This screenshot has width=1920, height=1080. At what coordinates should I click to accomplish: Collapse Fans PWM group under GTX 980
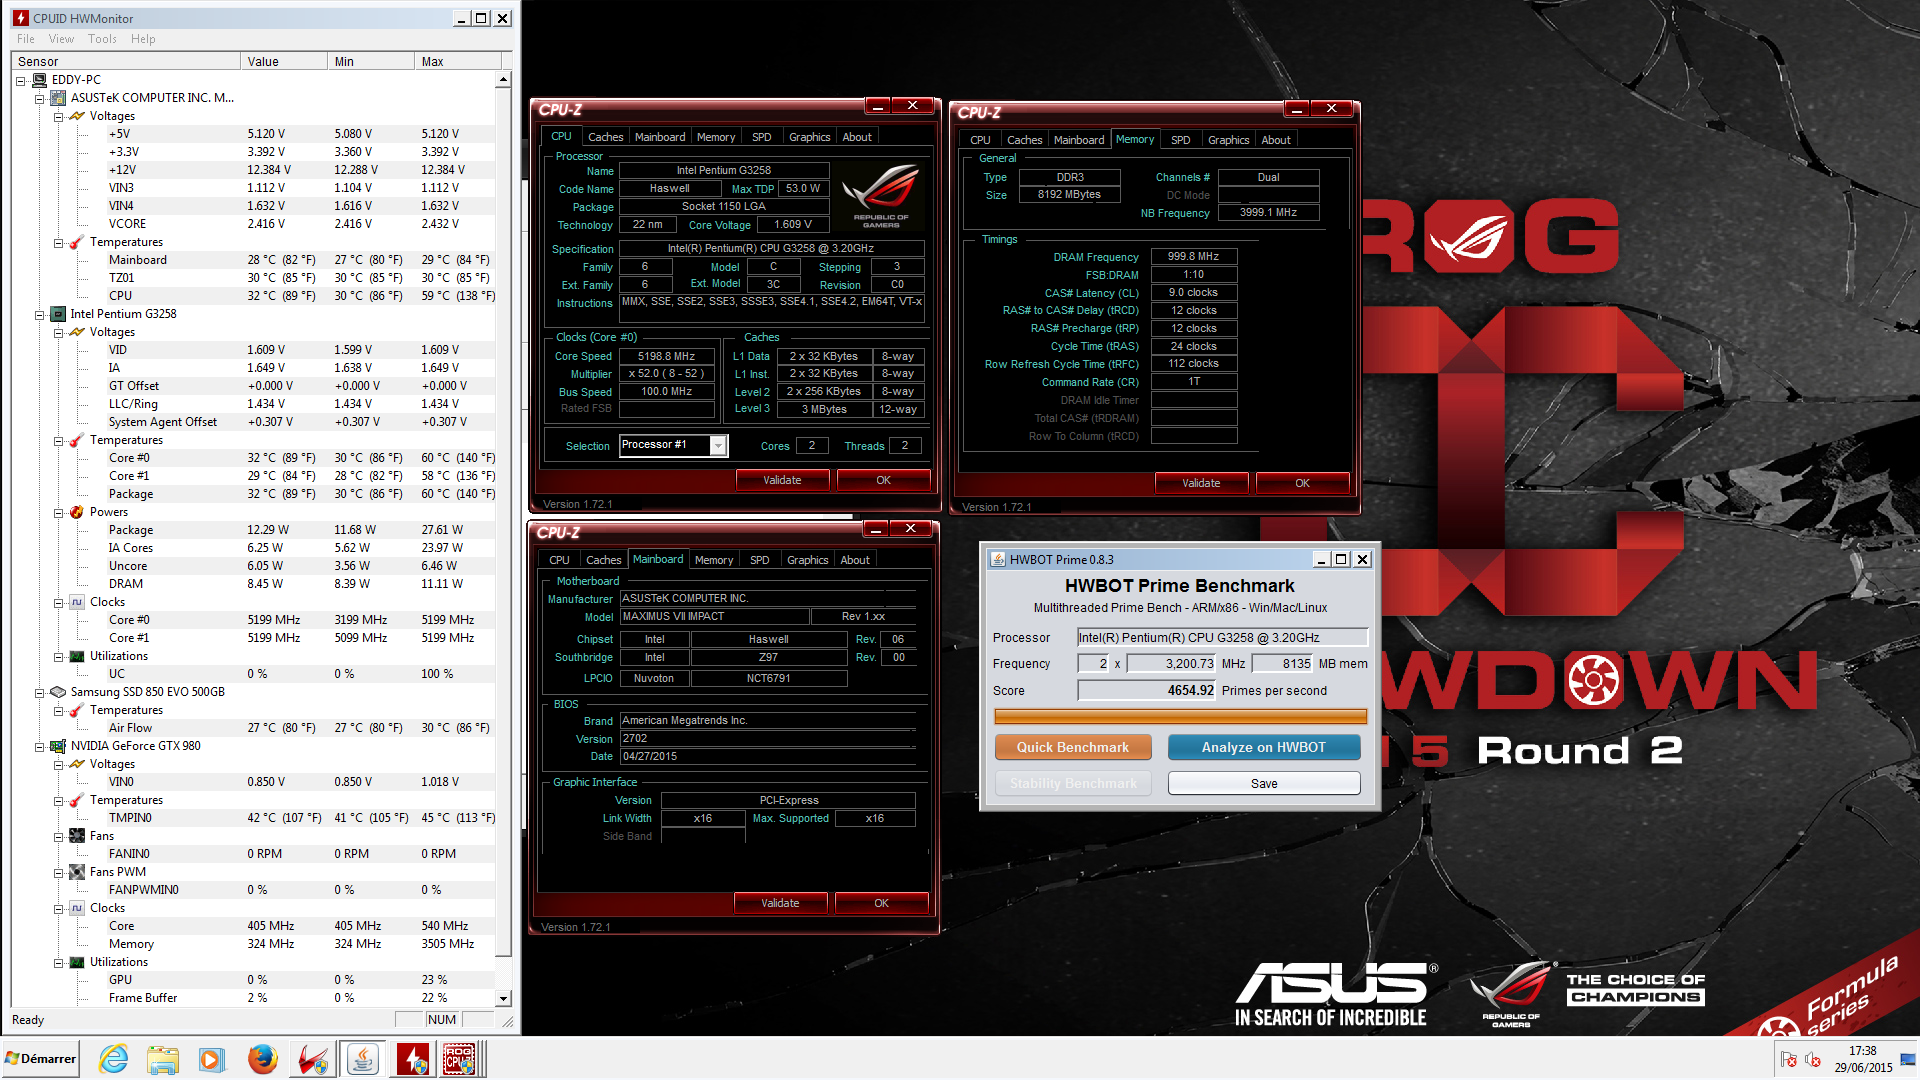[x=58, y=872]
